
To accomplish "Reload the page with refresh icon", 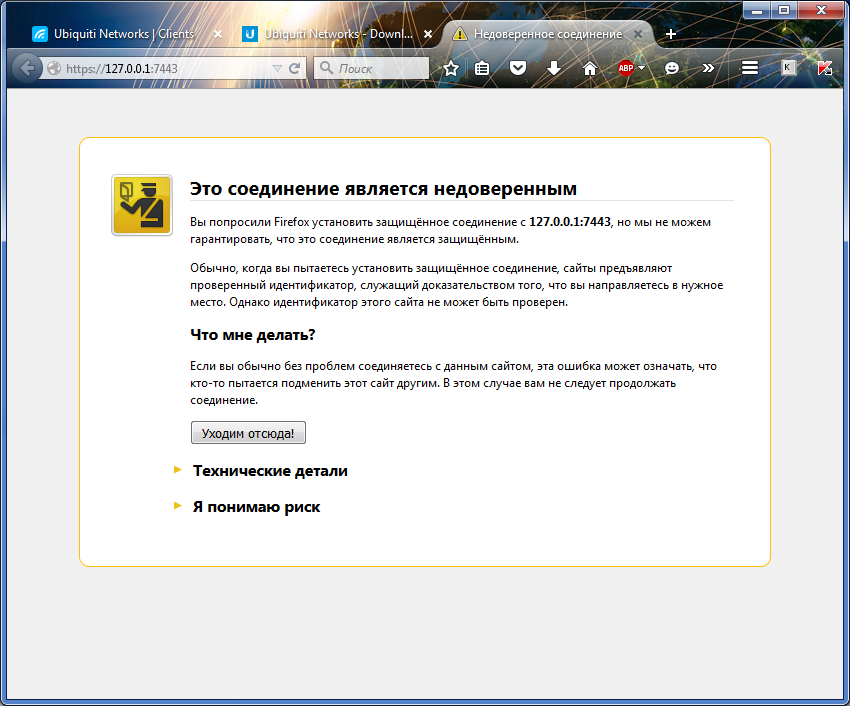I will click(x=295, y=68).
